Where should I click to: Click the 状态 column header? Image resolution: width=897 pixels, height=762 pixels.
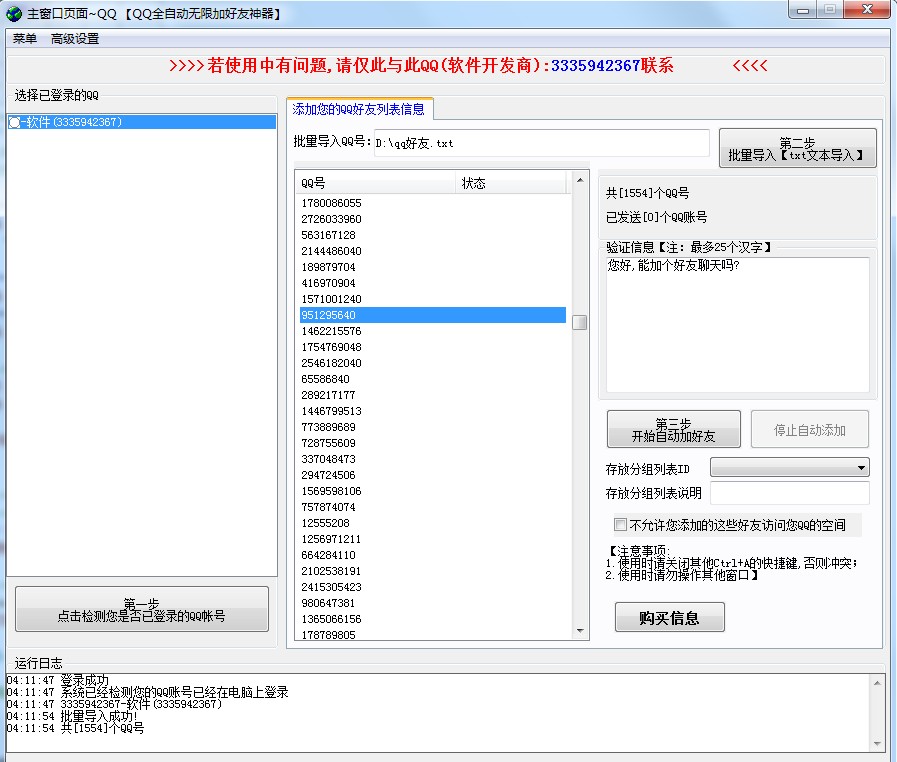click(x=511, y=183)
